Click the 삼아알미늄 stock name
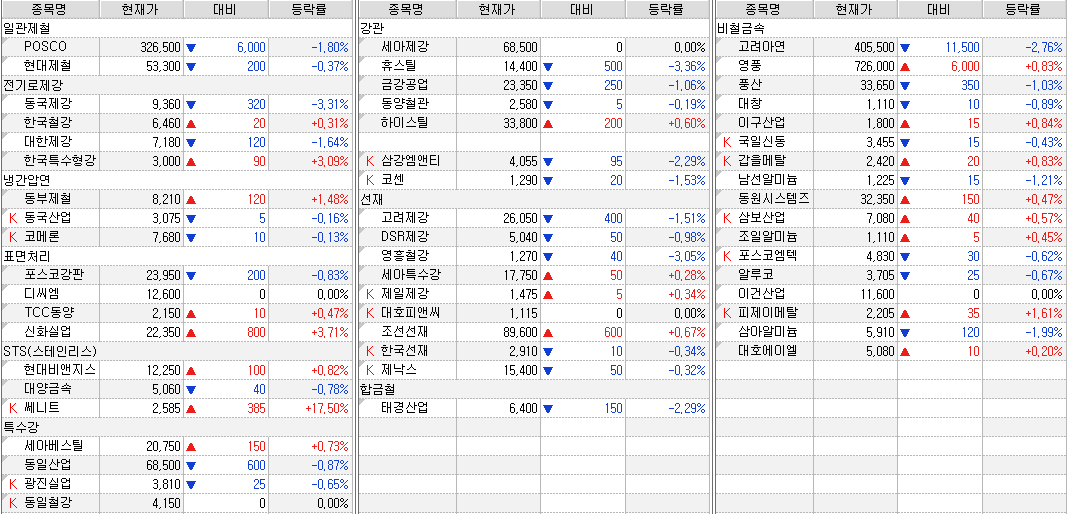The image size is (1068, 514). 768,332
